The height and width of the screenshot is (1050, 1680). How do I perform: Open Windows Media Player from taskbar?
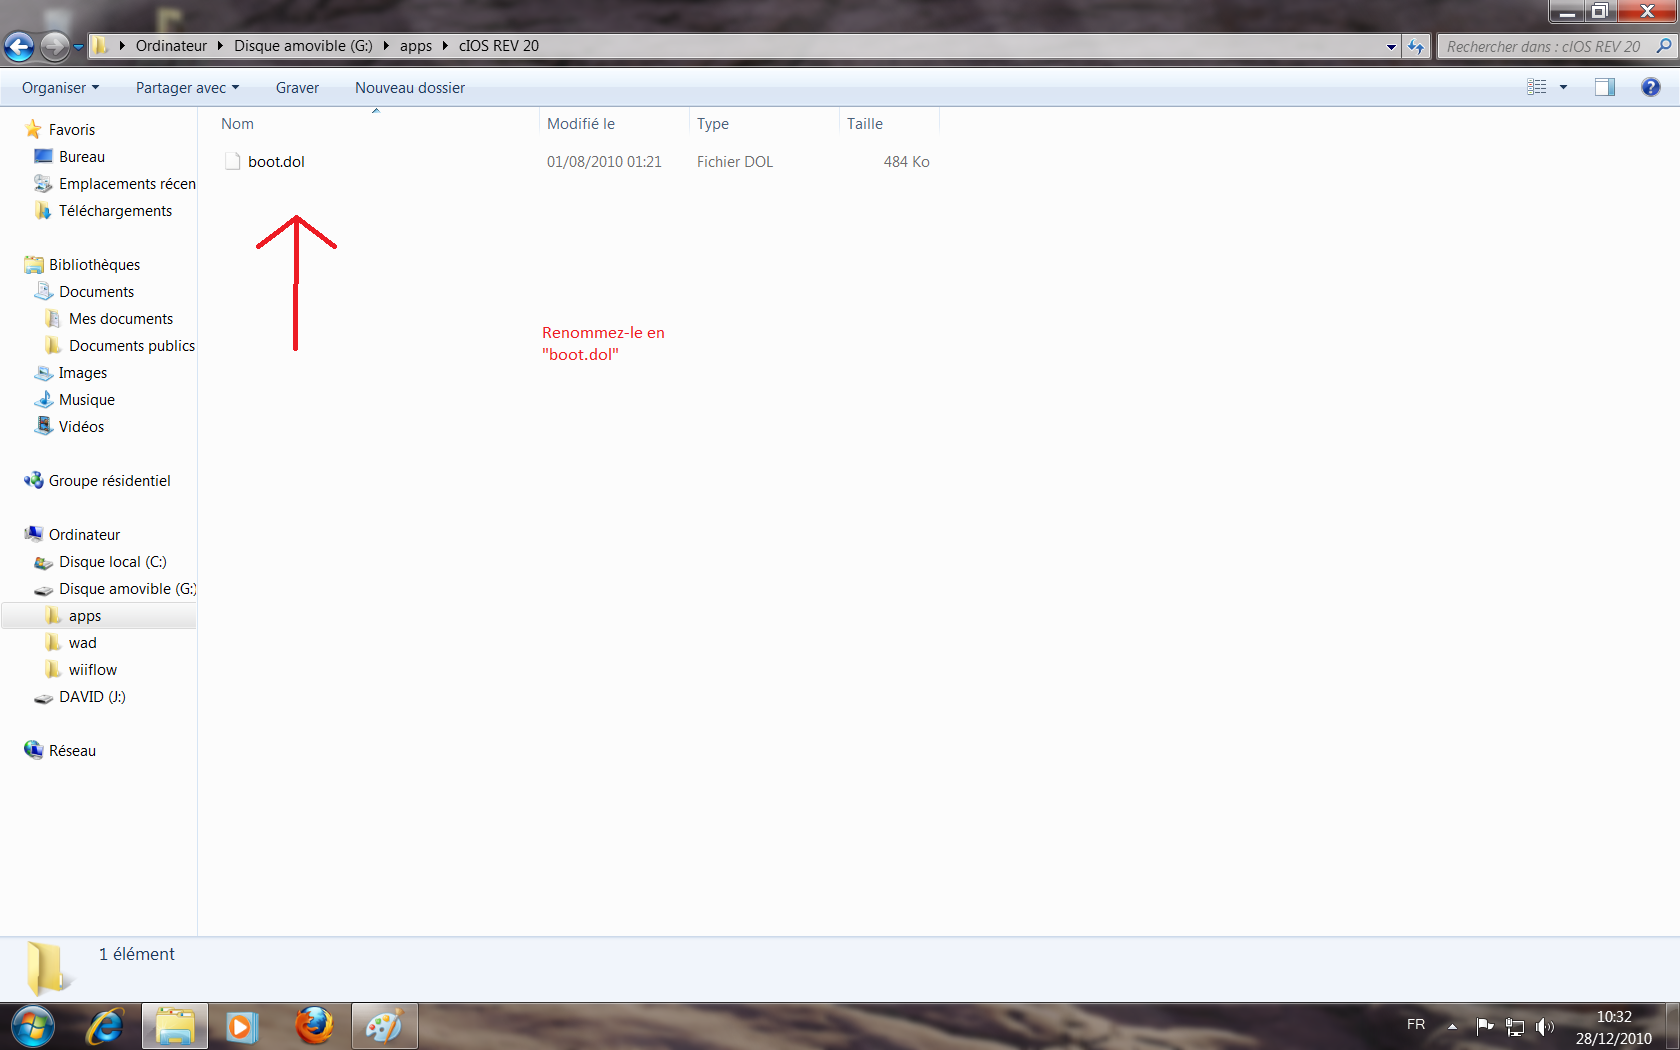click(242, 1027)
